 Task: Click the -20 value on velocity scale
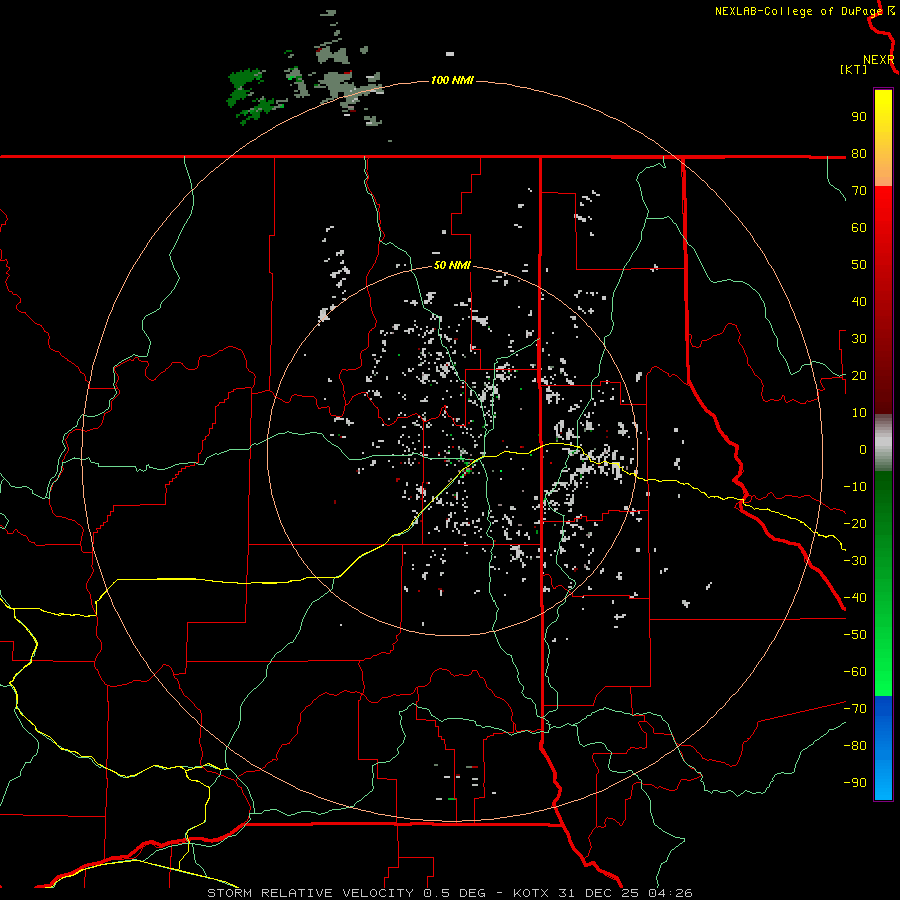[x=855, y=524]
